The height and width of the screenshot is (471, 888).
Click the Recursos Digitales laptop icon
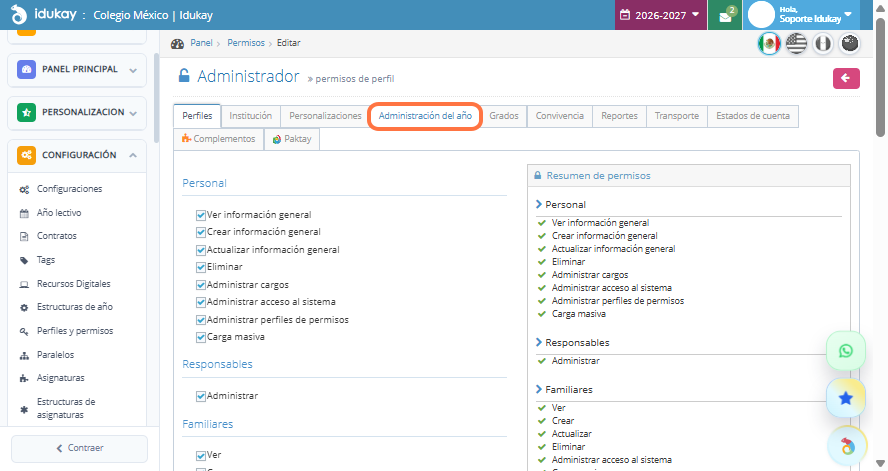[x=24, y=284]
